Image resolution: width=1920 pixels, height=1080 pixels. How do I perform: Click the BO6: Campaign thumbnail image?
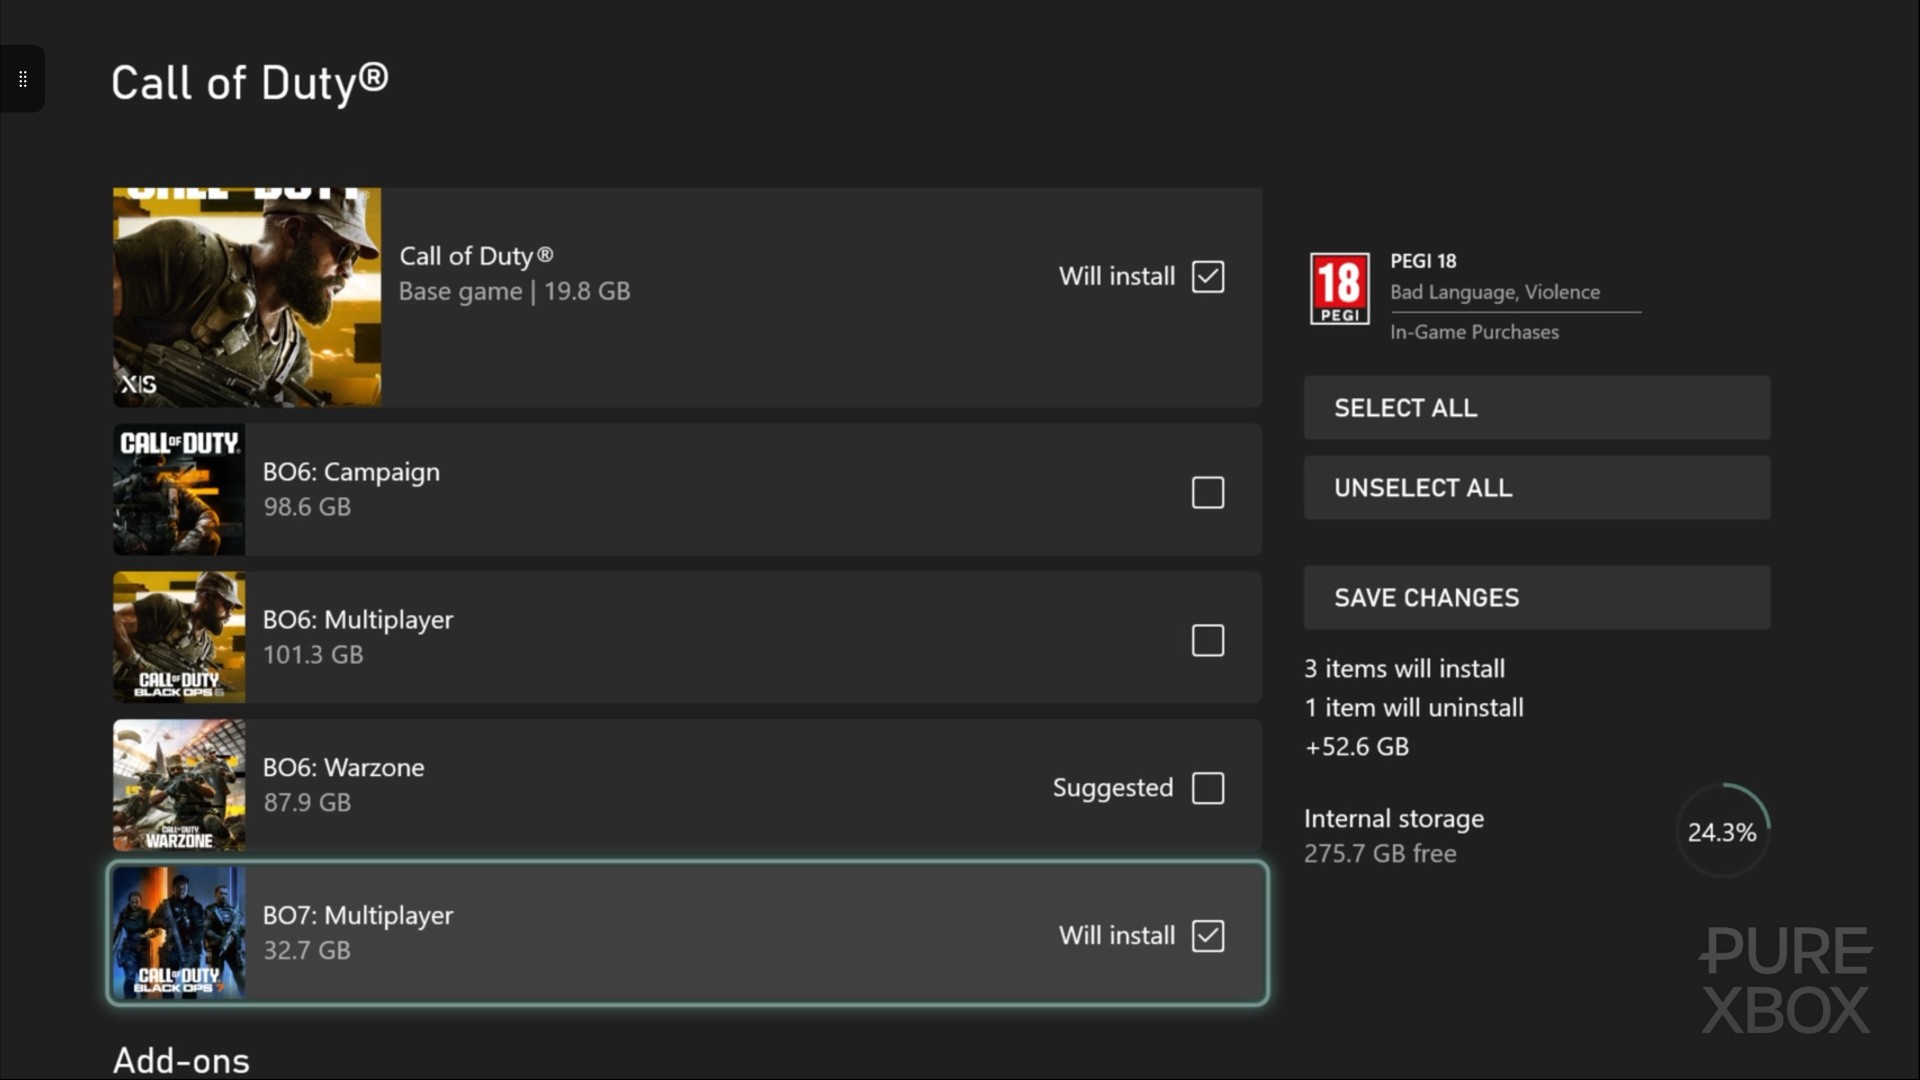pyautogui.click(x=179, y=490)
